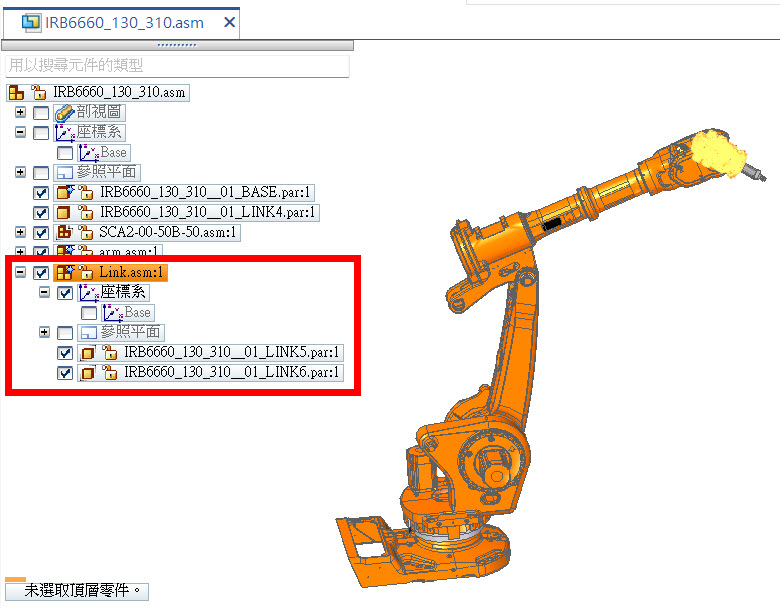Viewport: 780px width, 608px height.
Task: Click the IRB6660_130_310.asm tab
Action: point(121,22)
